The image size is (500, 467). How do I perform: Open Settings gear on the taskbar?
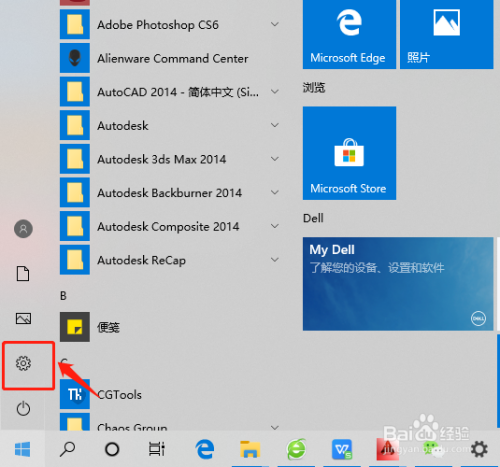tap(479, 449)
